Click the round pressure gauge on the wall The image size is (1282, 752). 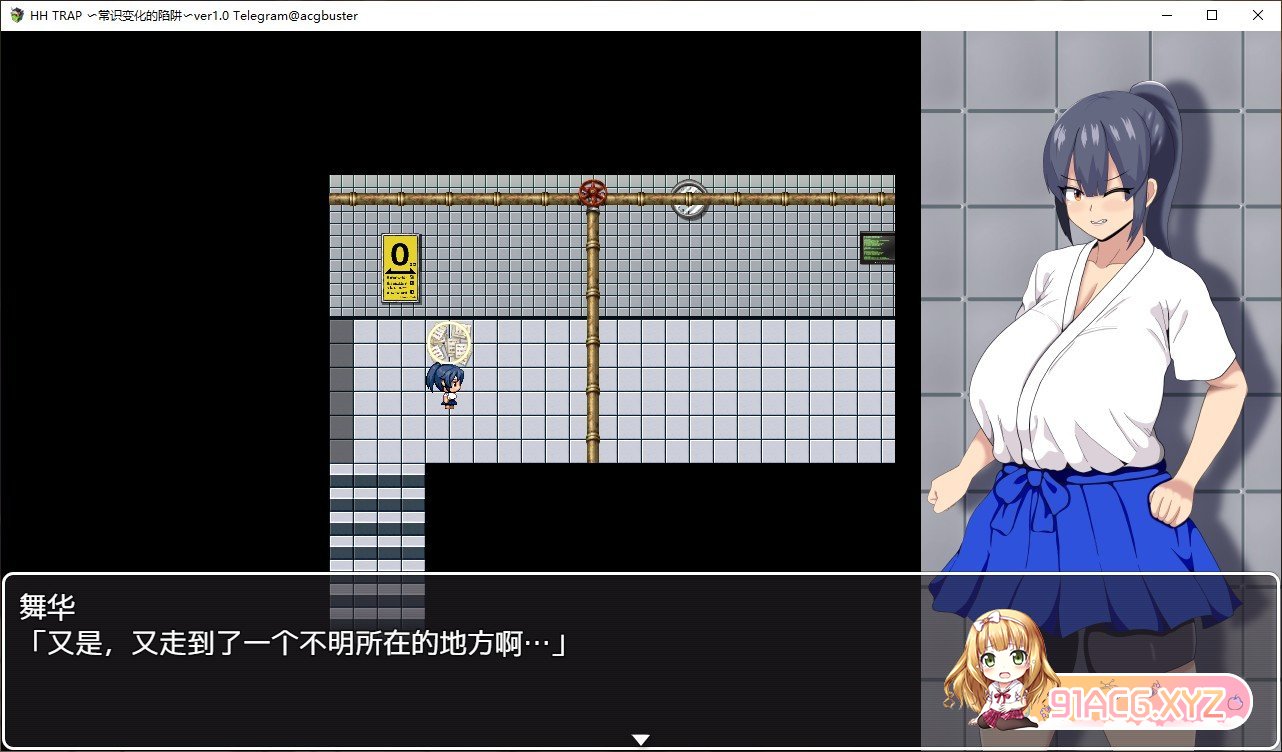click(689, 199)
